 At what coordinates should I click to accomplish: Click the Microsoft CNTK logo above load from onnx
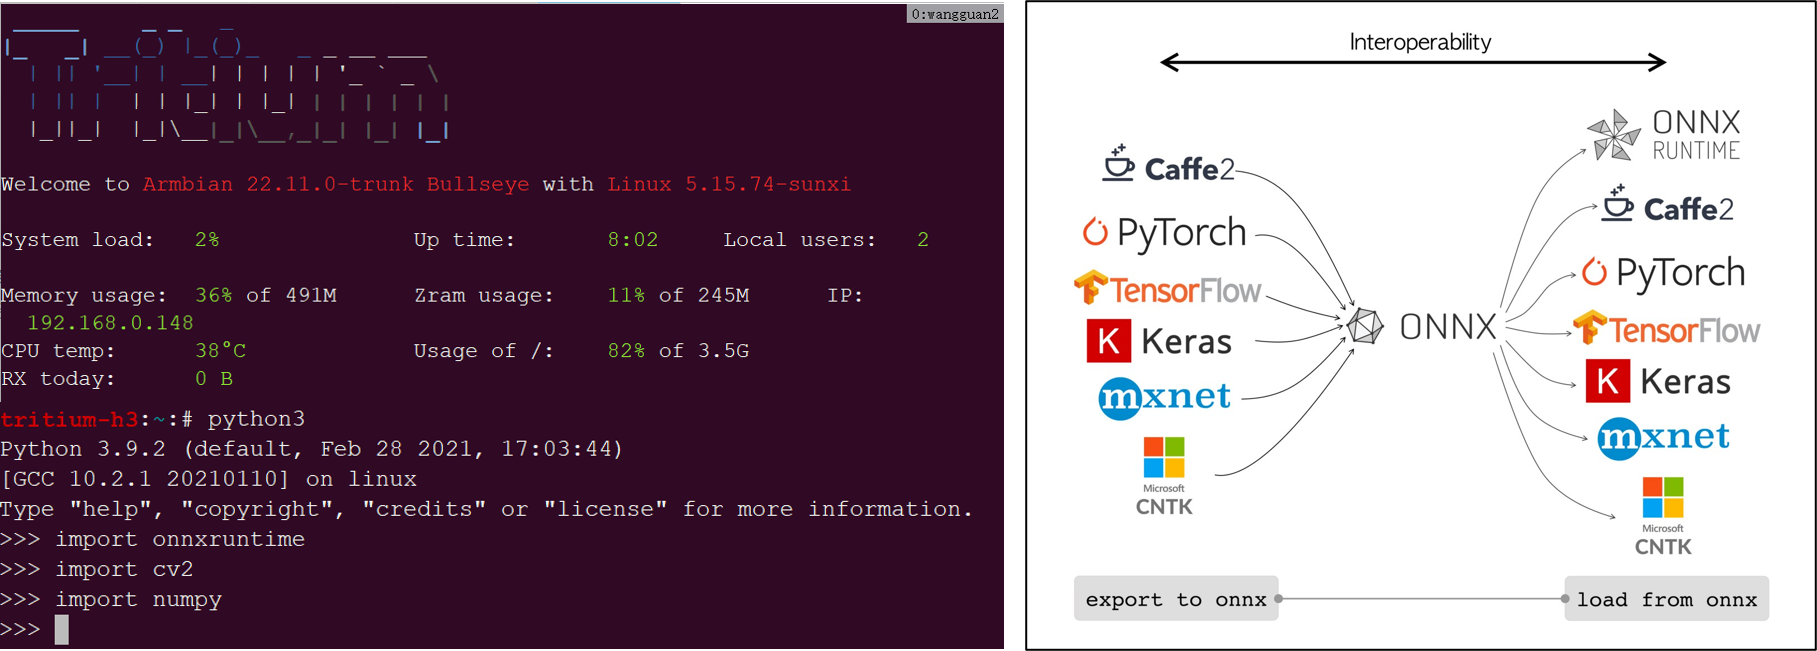[1663, 516]
